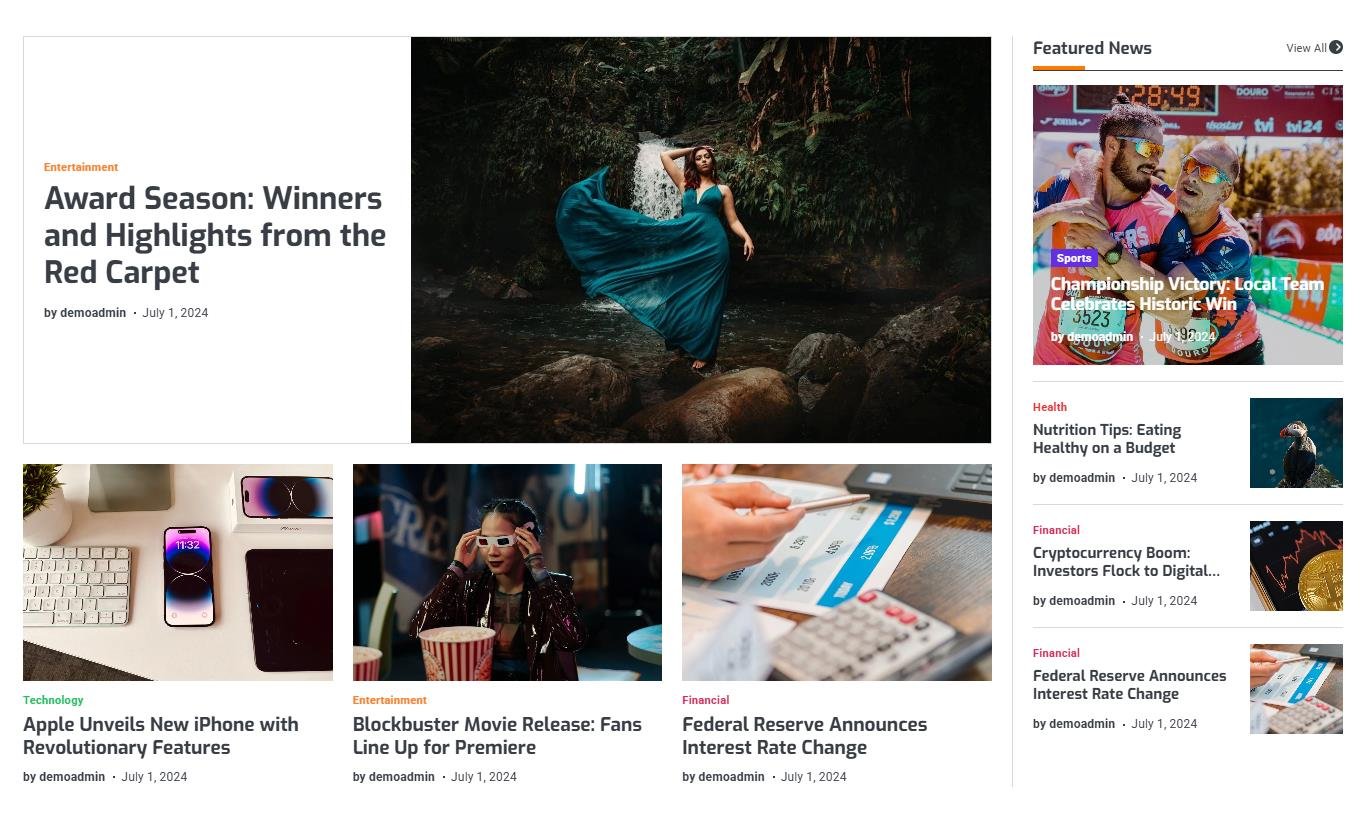1369x814 pixels.
Task: Open the iPhone desk photo thumbnail
Action: click(x=178, y=572)
